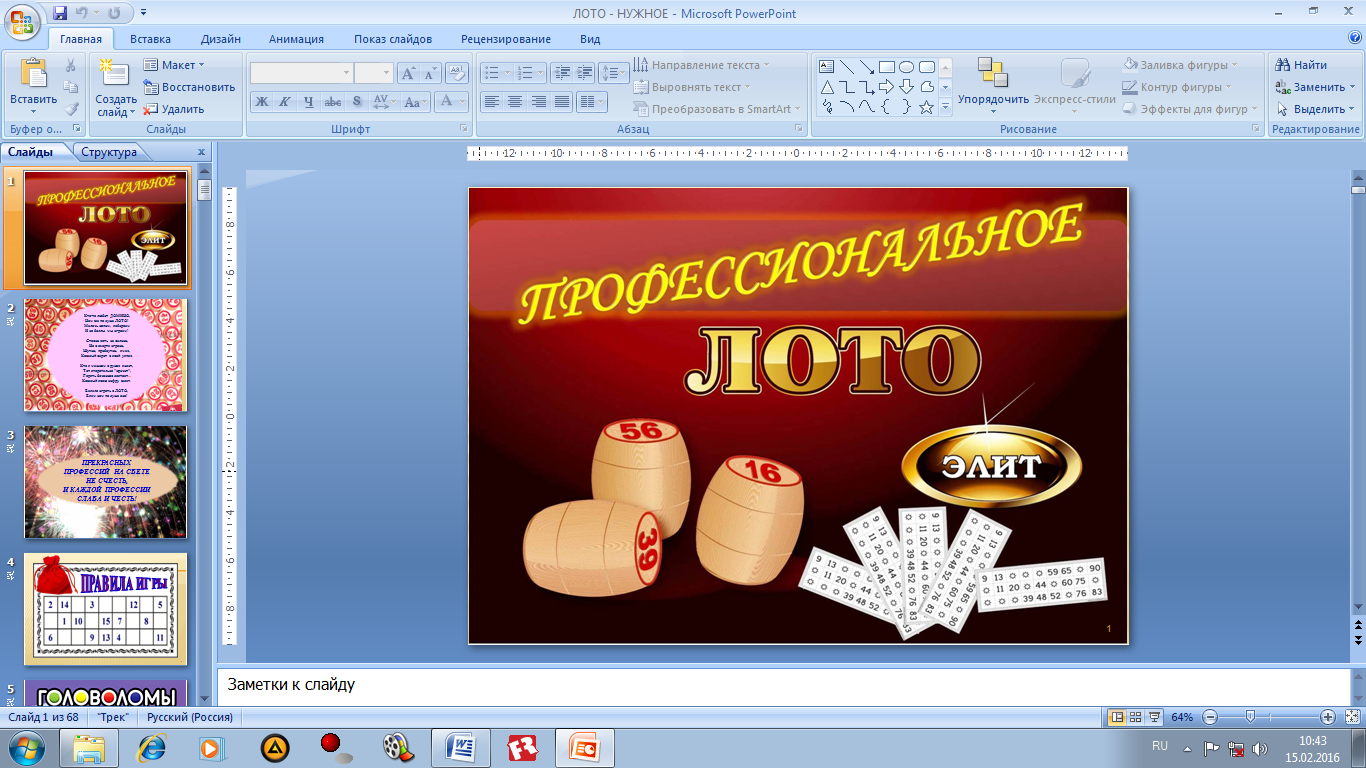Switch to slide sorter view in status bar
Viewport: 1366px width, 768px height.
click(1135, 717)
